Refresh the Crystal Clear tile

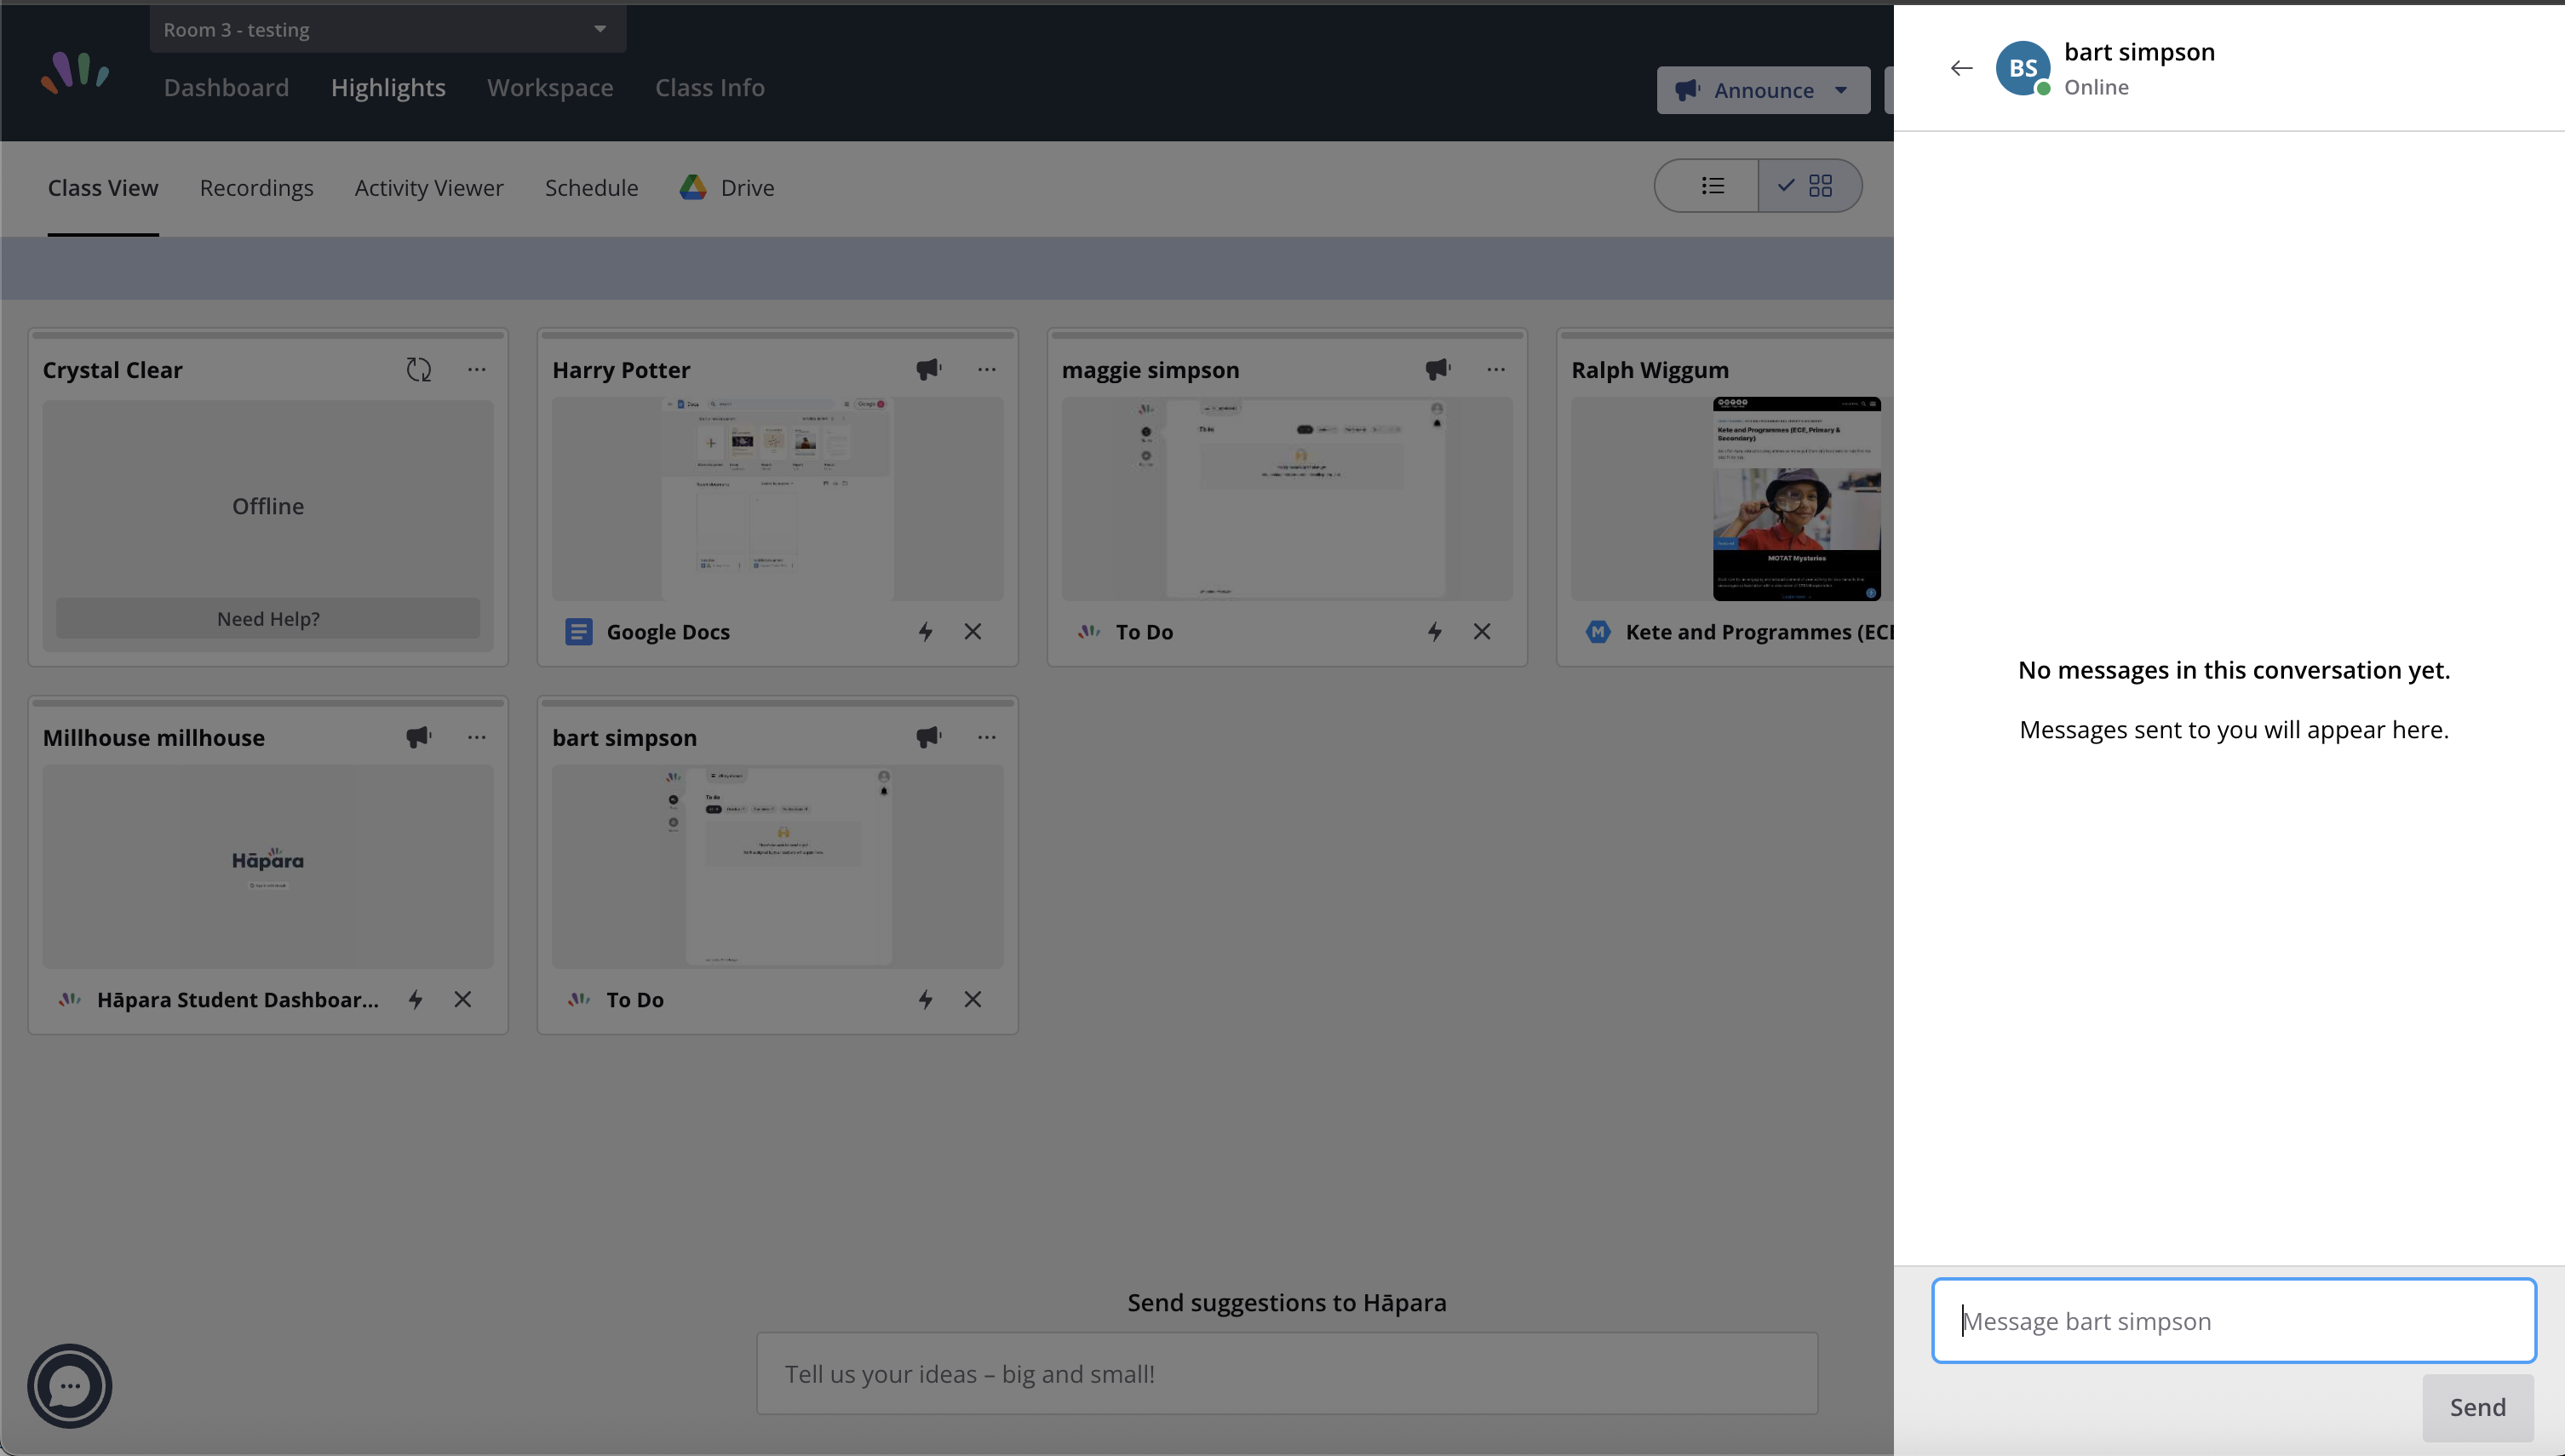419,370
